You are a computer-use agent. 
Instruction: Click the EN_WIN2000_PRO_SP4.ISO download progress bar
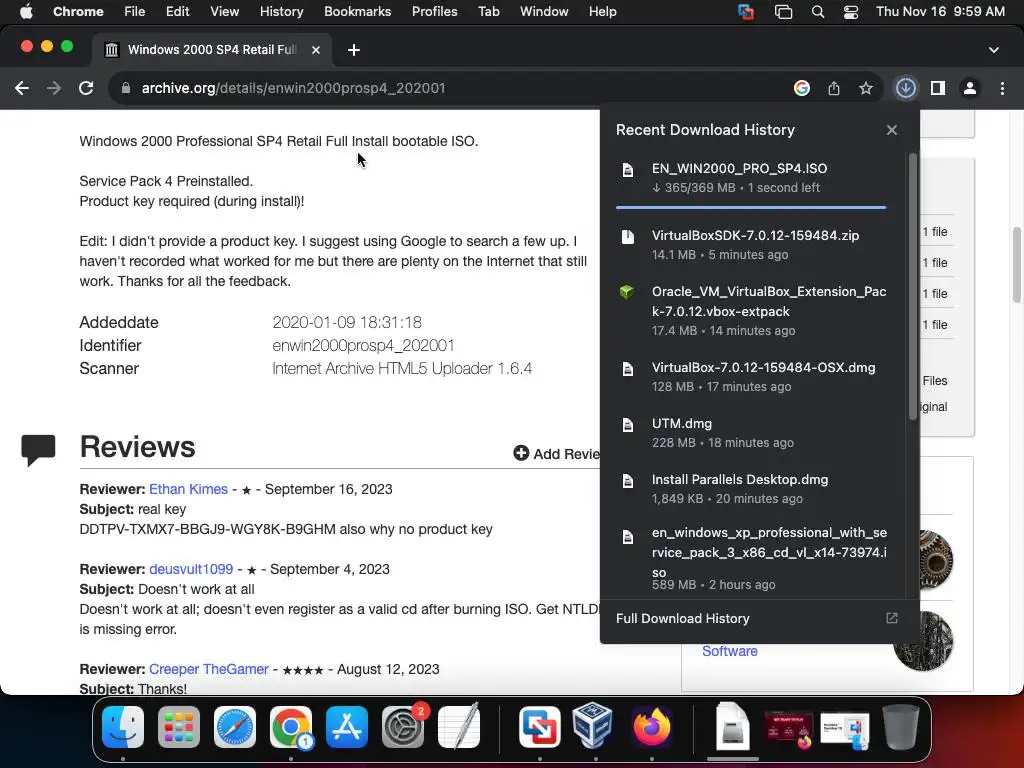click(x=750, y=207)
